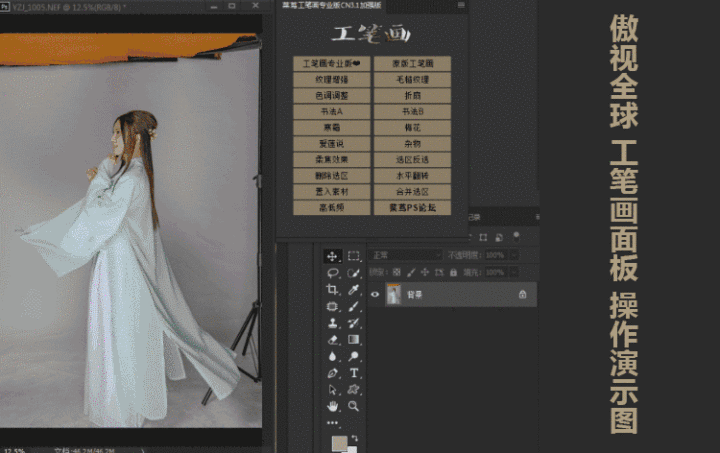Activate the Crop tool
720x453 pixels.
click(x=333, y=289)
